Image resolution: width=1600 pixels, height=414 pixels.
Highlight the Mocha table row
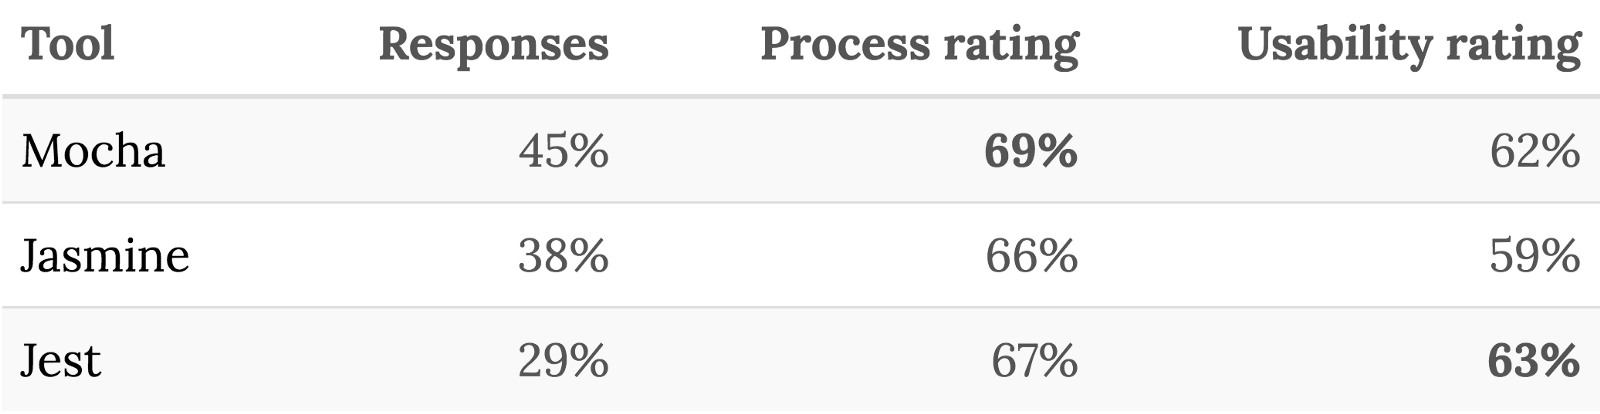click(800, 151)
